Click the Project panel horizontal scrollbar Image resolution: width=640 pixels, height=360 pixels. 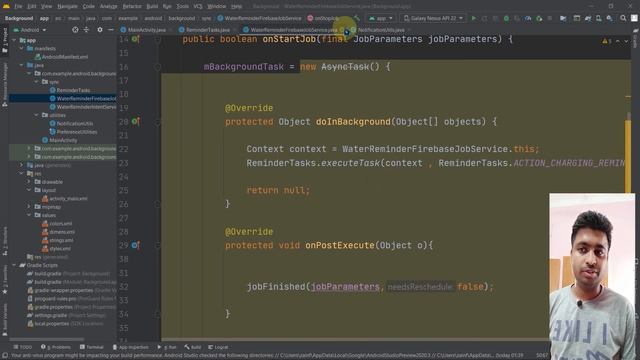47,339
